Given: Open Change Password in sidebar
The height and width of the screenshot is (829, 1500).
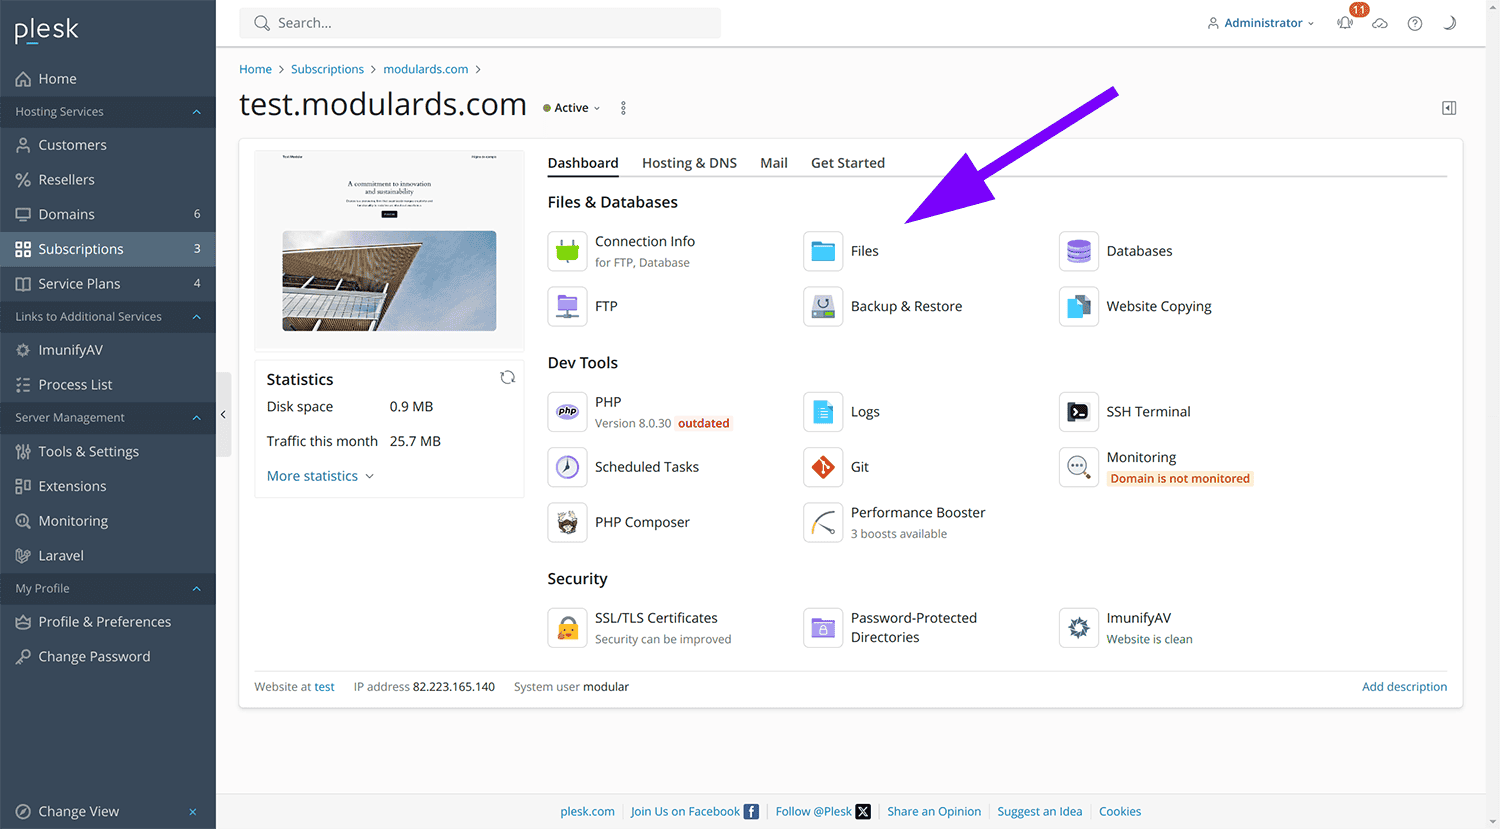Looking at the screenshot, I should point(108,657).
